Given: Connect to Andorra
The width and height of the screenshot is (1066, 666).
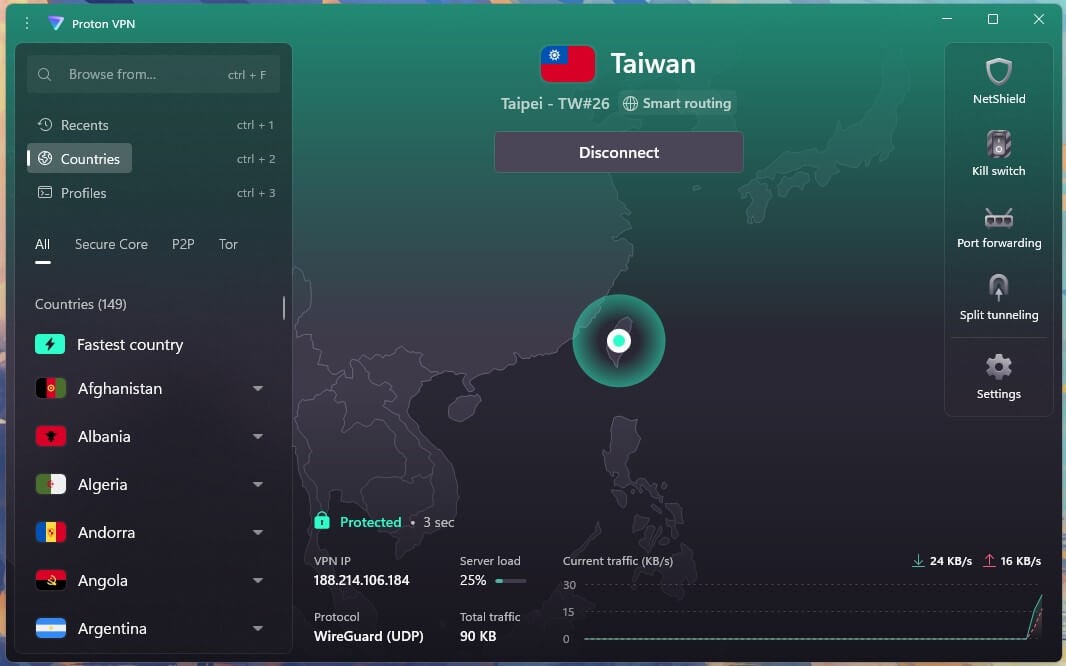Looking at the screenshot, I should [106, 532].
